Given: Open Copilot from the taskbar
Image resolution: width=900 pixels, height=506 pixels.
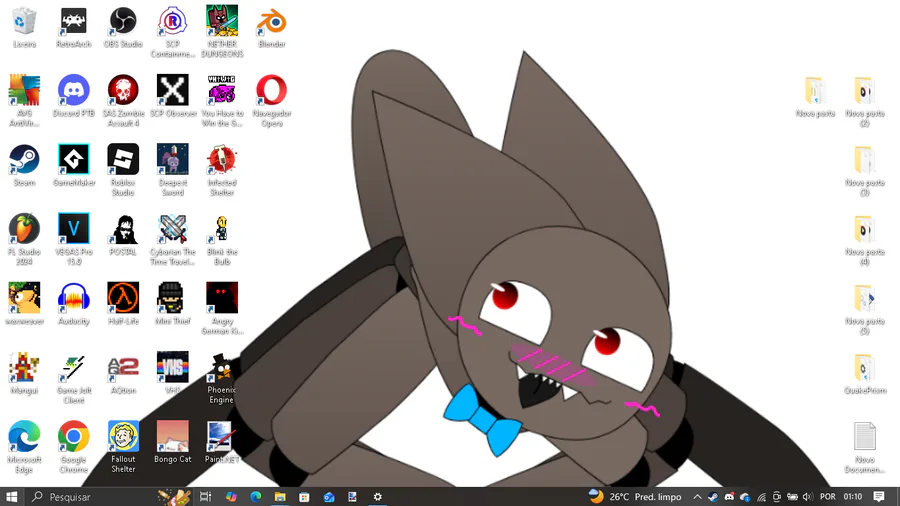Looking at the screenshot, I should (231, 497).
